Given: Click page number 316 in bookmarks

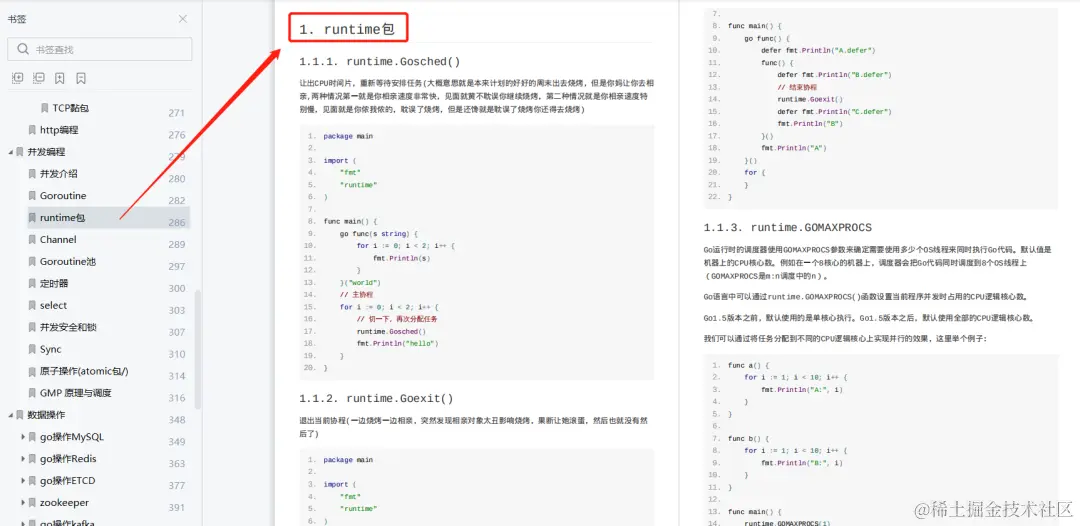Looking at the screenshot, I should pos(177,399).
